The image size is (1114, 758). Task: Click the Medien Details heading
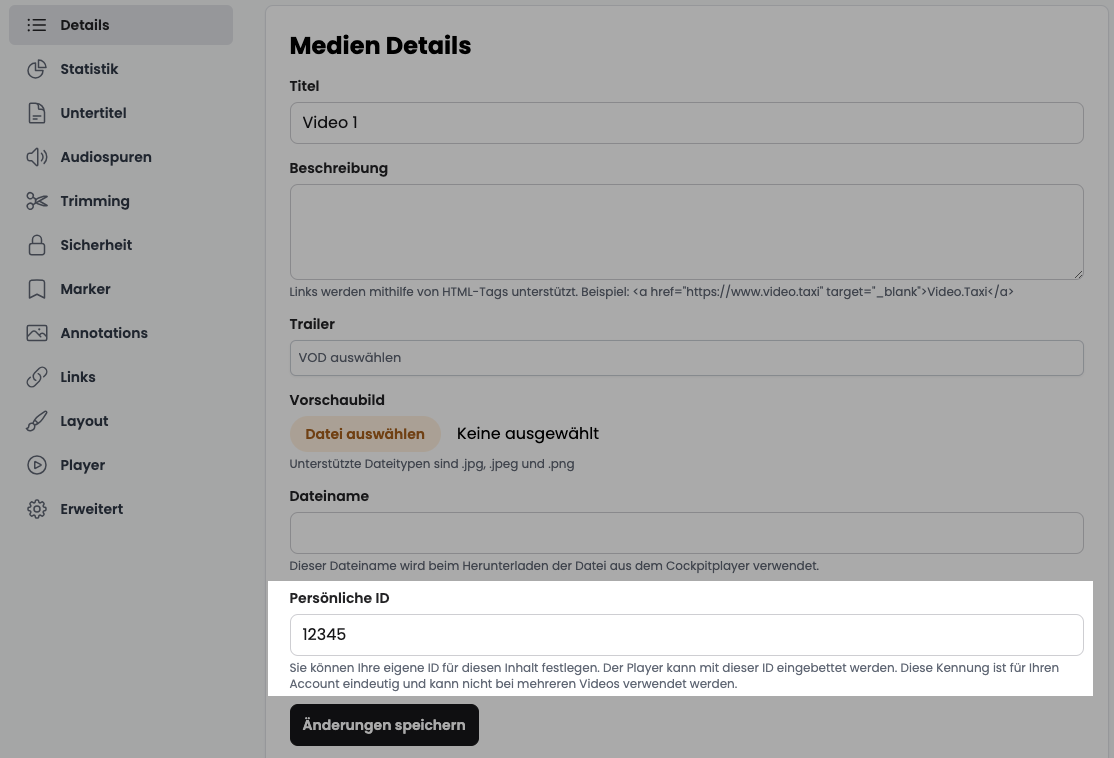click(x=380, y=45)
